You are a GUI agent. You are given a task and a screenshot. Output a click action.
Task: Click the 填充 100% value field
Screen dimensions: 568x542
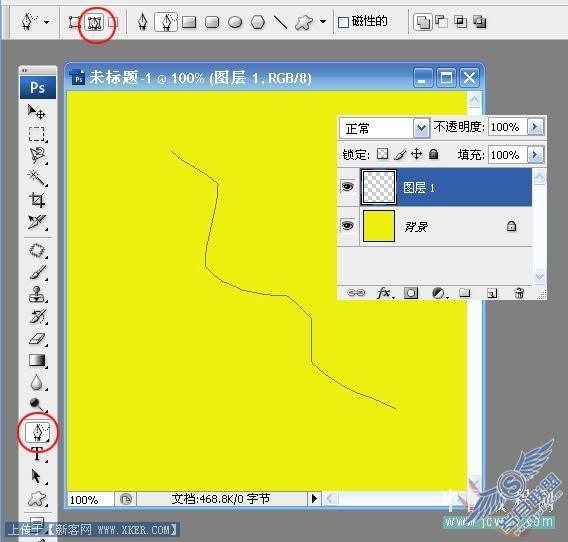point(508,155)
